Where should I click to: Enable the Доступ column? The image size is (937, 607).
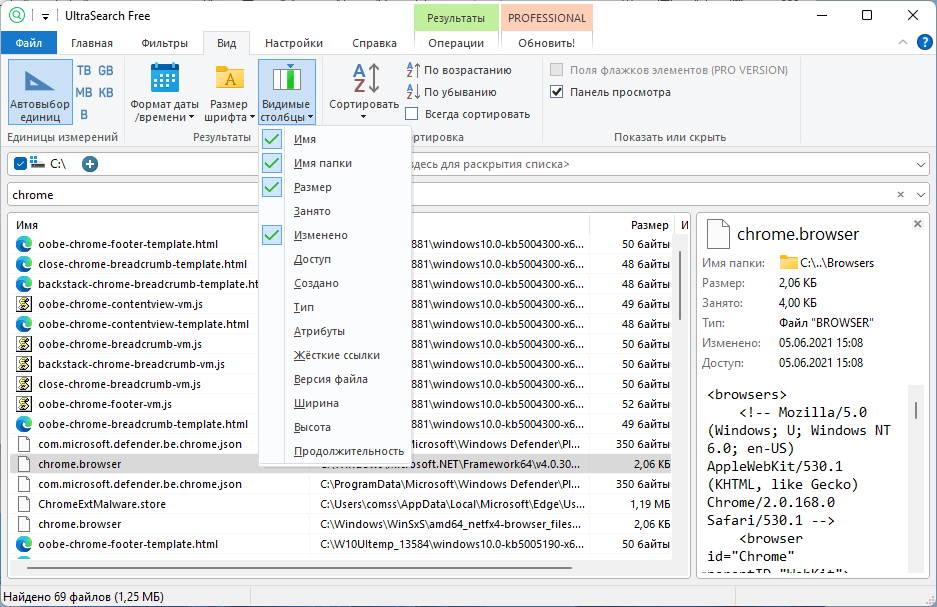click(335, 259)
